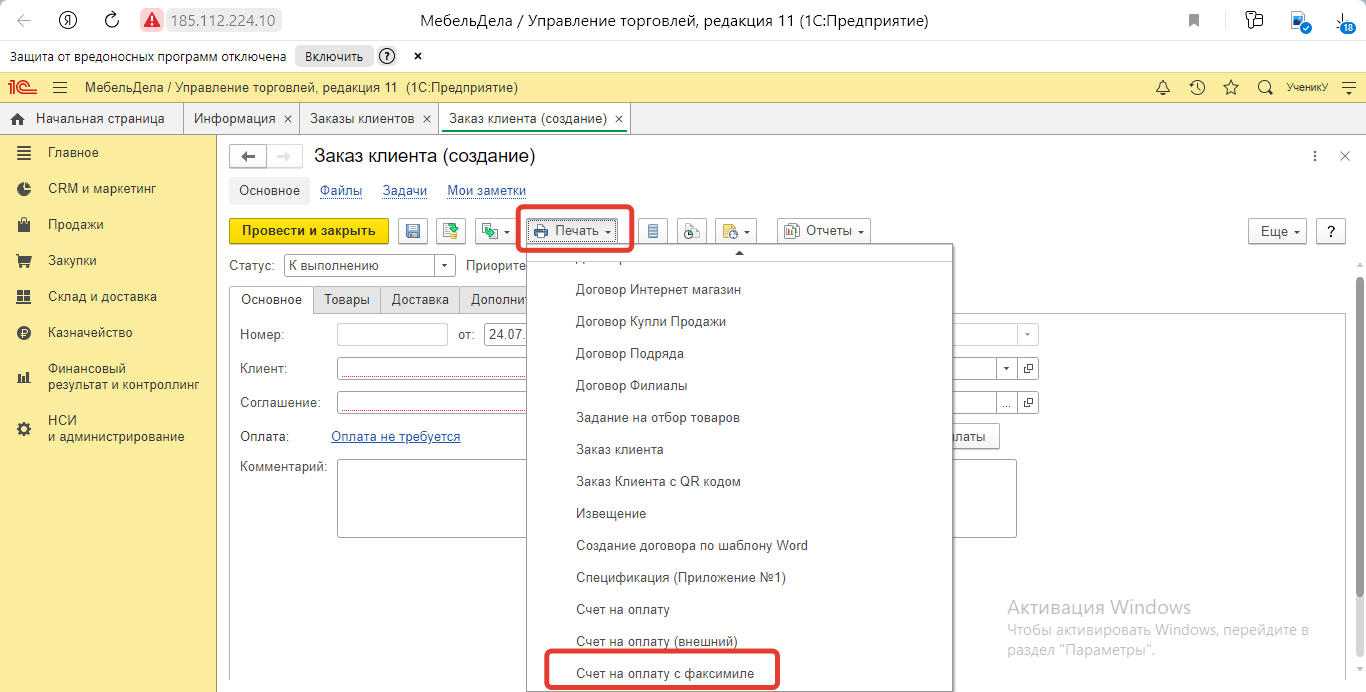The height and width of the screenshot is (692, 1366).
Task: Open the Печать dropdown button
Action: point(573,231)
